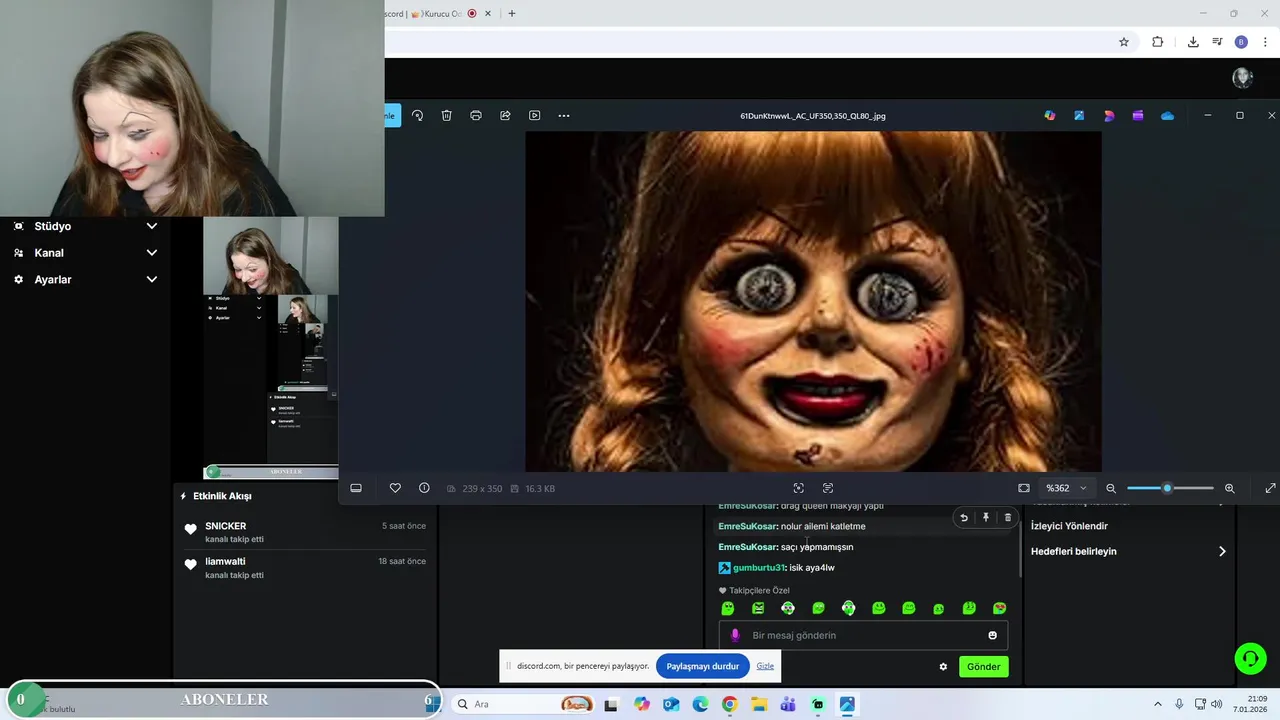Screen dimensions: 1280x720
Task: Click the Paylaşmayı durdur button
Action: pos(703,666)
